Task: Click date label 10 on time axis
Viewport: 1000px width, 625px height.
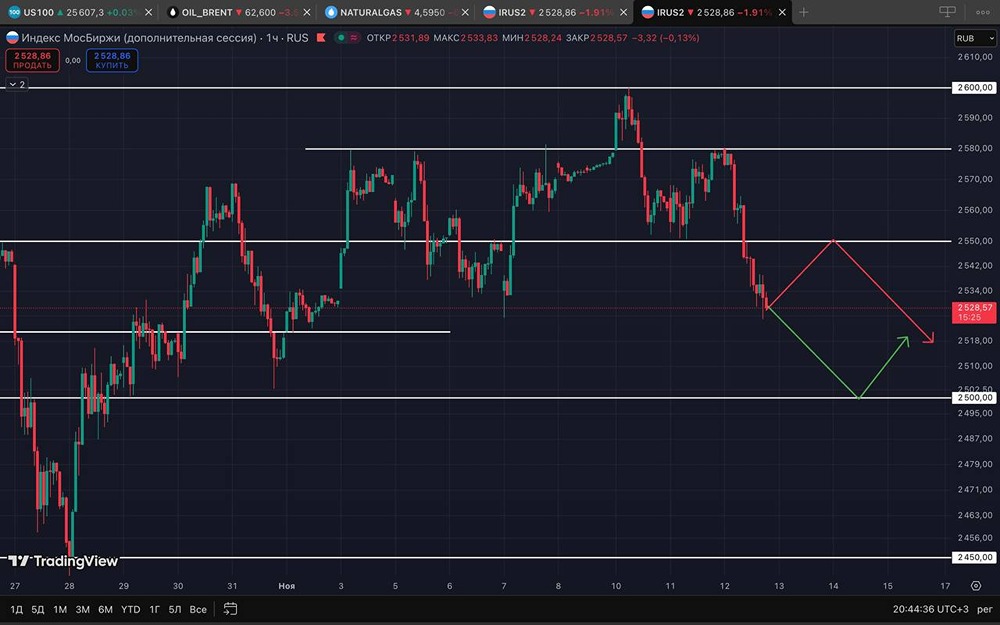Action: coord(616,585)
